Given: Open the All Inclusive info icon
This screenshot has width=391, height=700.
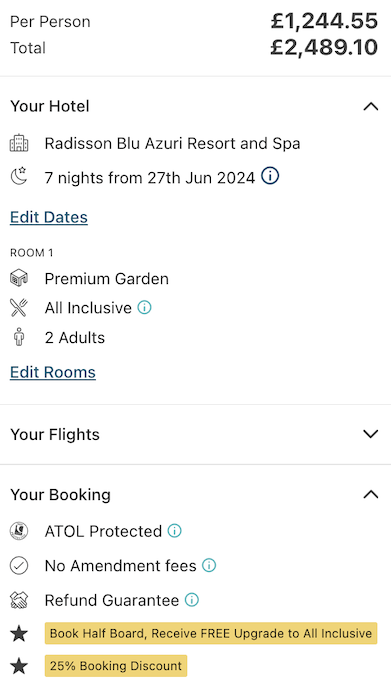Looking at the screenshot, I should pyautogui.click(x=144, y=307).
